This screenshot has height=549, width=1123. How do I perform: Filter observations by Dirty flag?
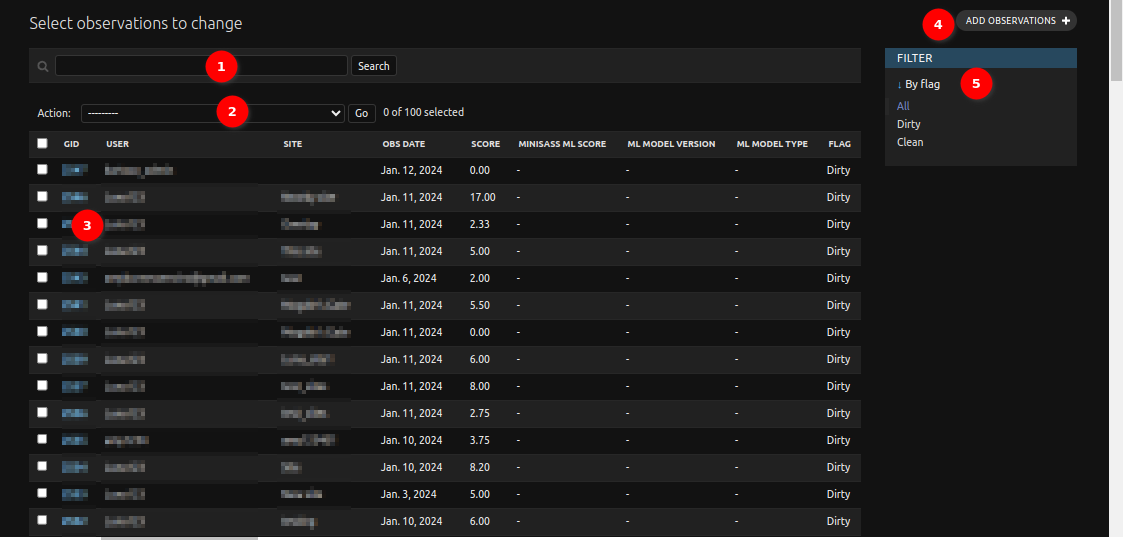click(908, 124)
